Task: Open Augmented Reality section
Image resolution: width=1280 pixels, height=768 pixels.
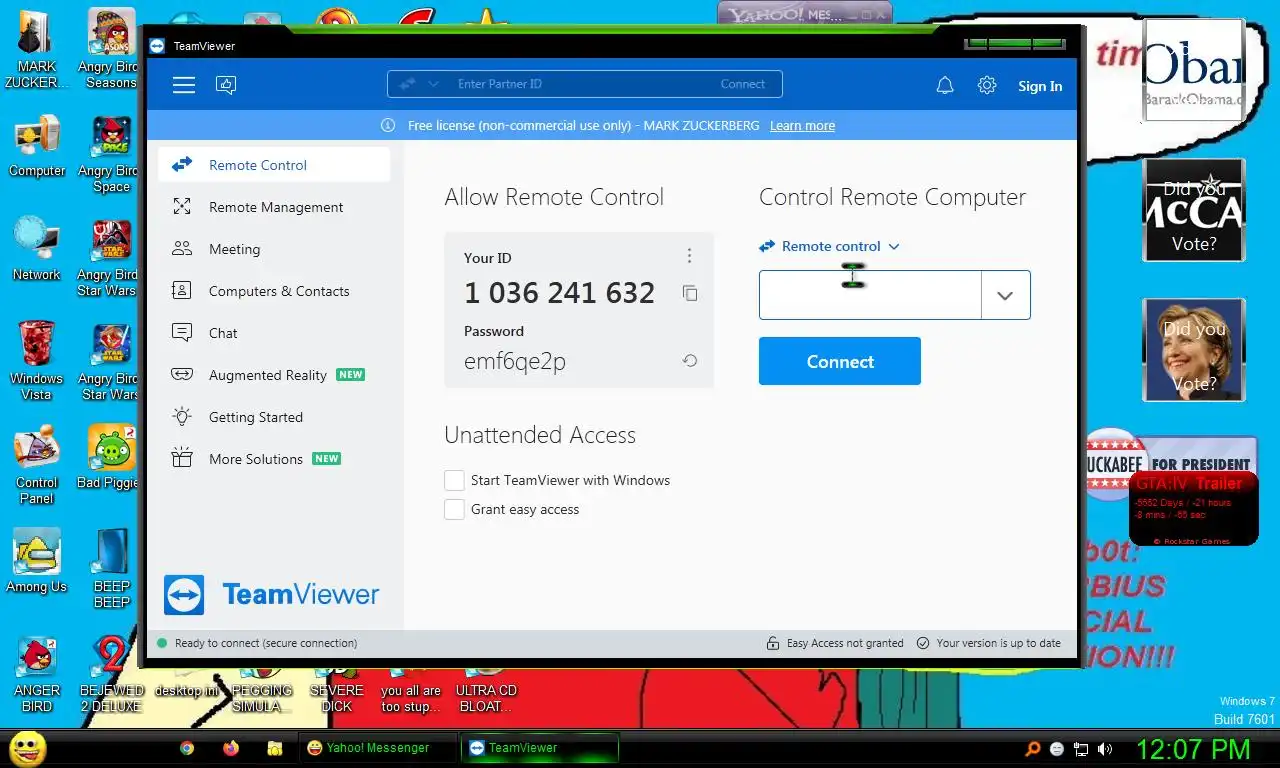Action: coord(274,375)
